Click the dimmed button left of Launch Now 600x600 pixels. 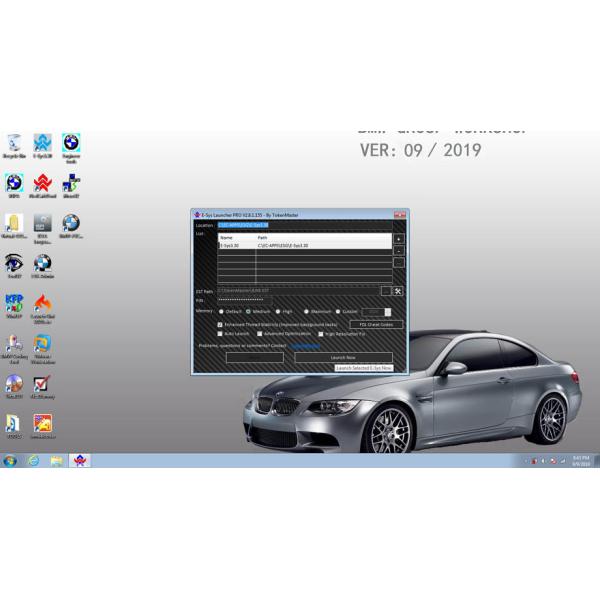(x=255, y=357)
